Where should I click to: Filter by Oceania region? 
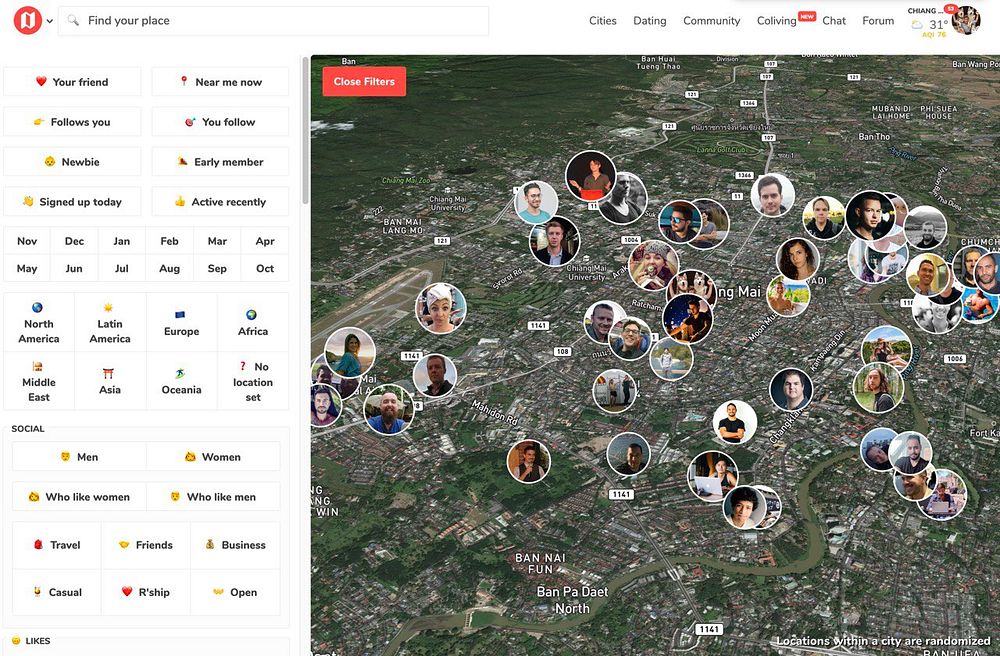[x=182, y=381]
